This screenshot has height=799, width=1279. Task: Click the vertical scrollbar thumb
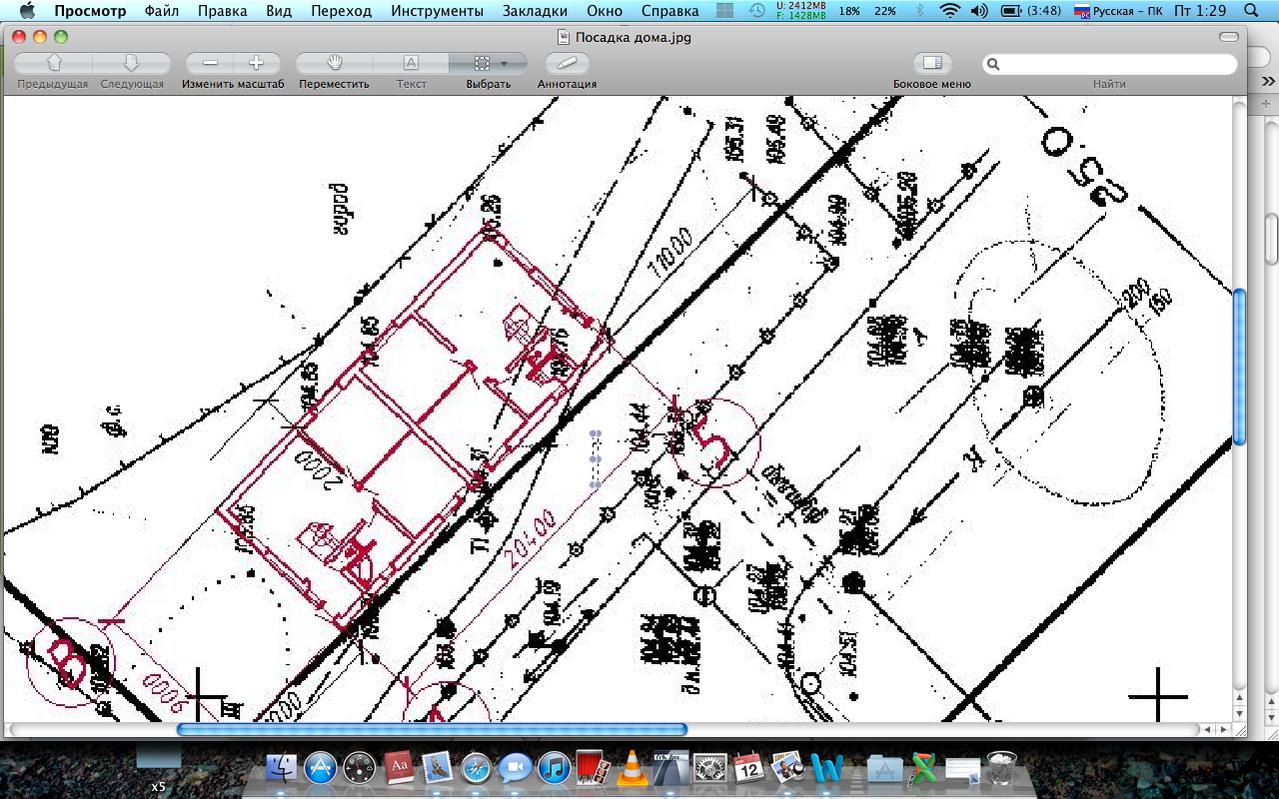pyautogui.click(x=1240, y=367)
